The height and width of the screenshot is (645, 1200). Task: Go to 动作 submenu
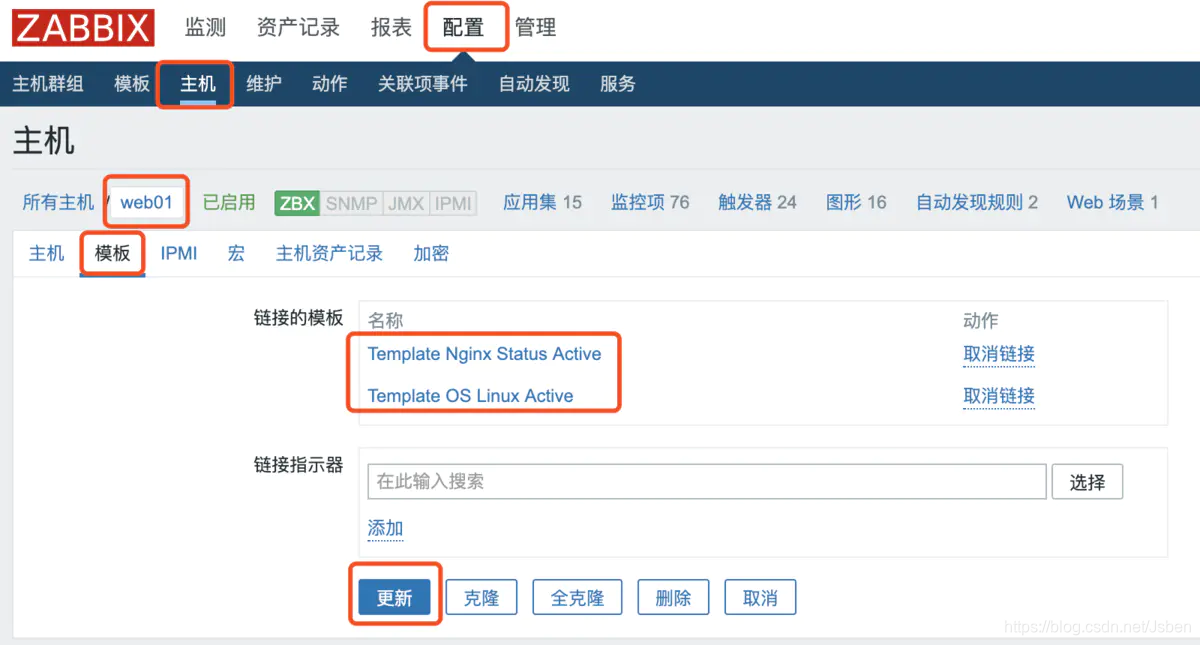330,84
